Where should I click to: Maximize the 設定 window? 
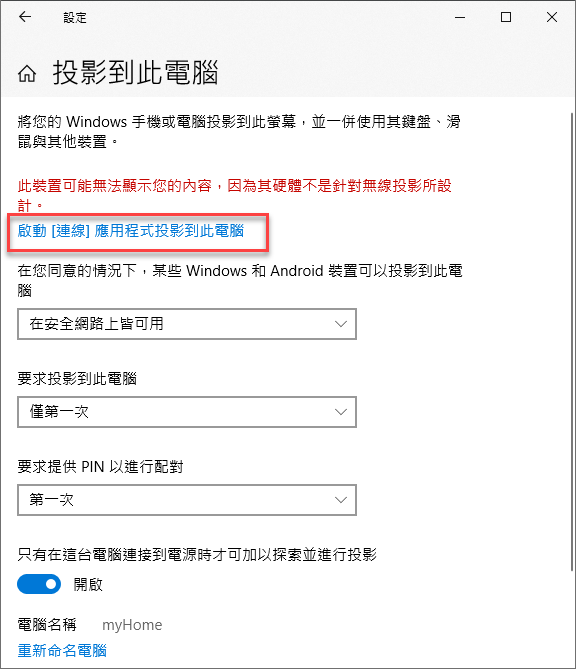coord(506,17)
